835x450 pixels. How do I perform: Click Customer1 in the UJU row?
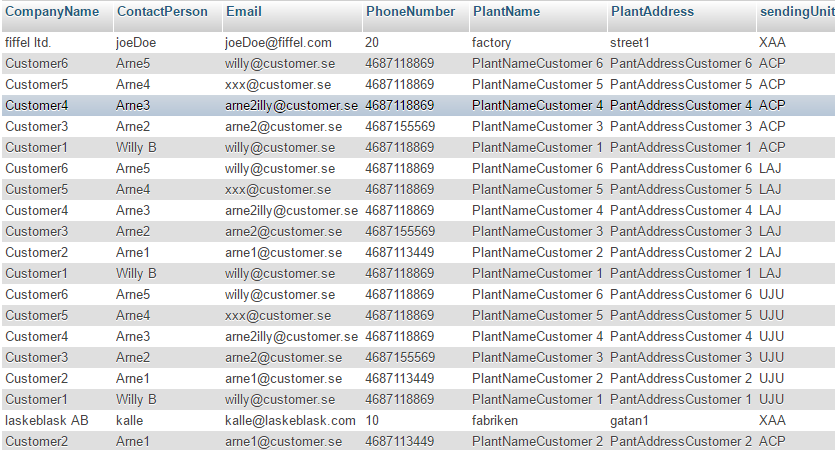coord(36,399)
